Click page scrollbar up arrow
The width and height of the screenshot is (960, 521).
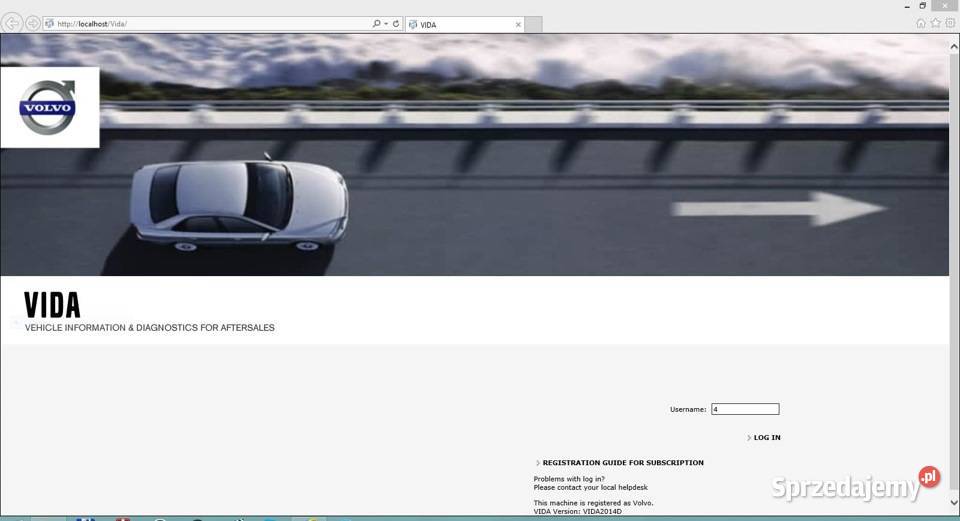(954, 46)
